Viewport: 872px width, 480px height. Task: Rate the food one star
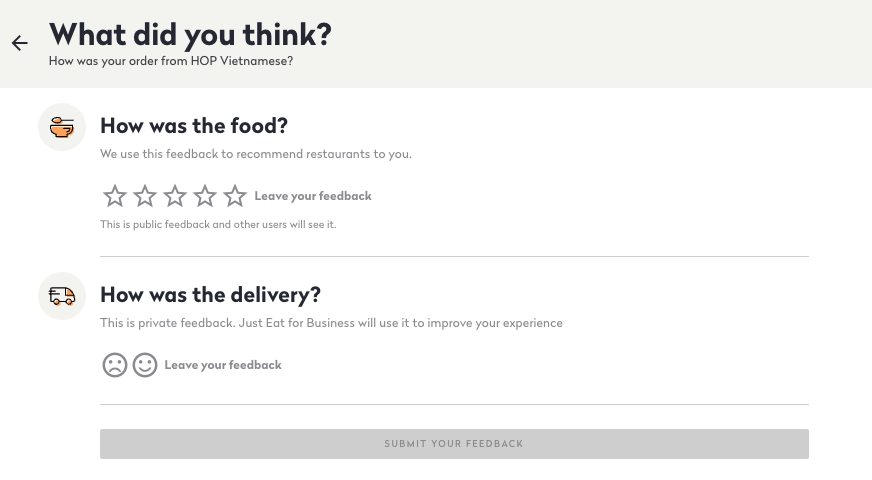[x=115, y=196]
